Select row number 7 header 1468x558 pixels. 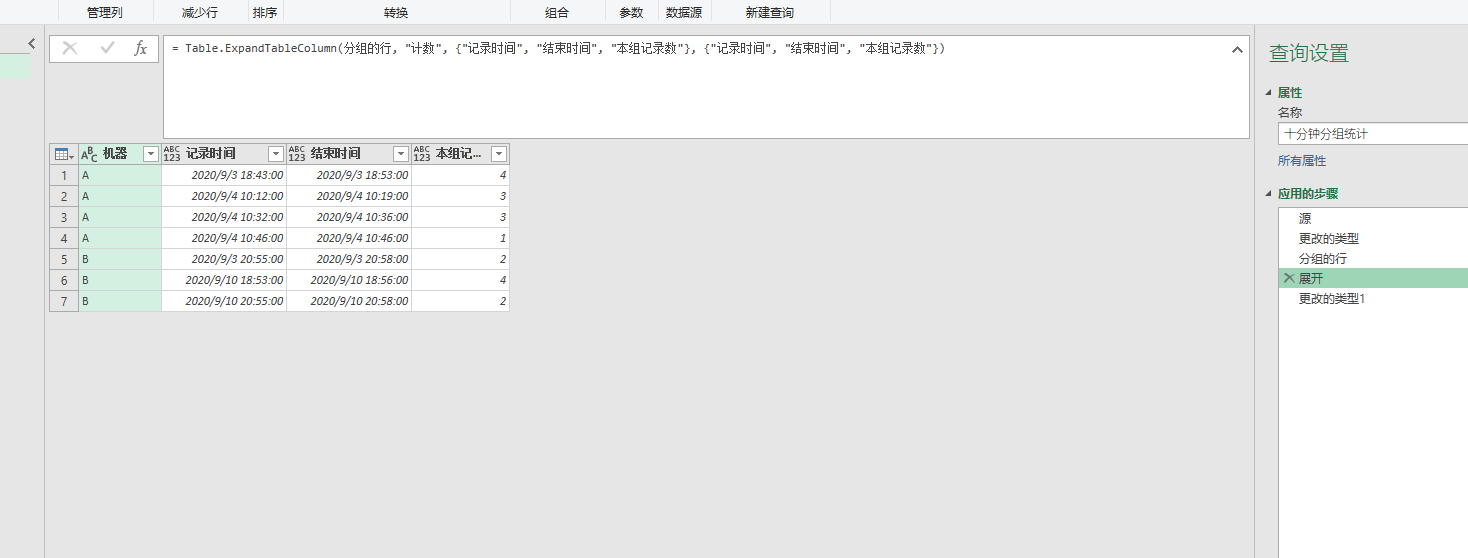64,301
